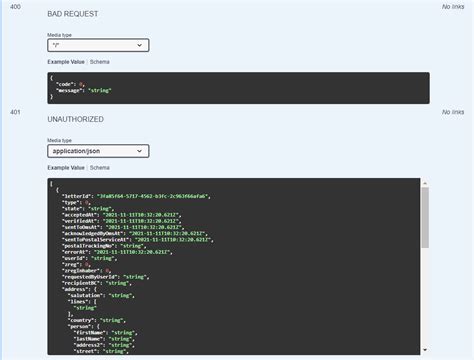
Task: Click the "salutation" line in address object
Action: click(101, 295)
